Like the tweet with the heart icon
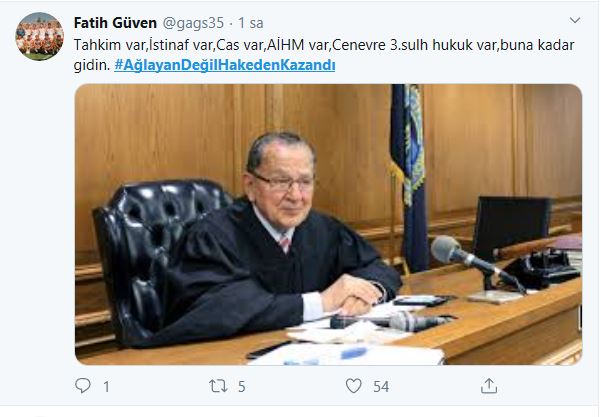 click(353, 386)
